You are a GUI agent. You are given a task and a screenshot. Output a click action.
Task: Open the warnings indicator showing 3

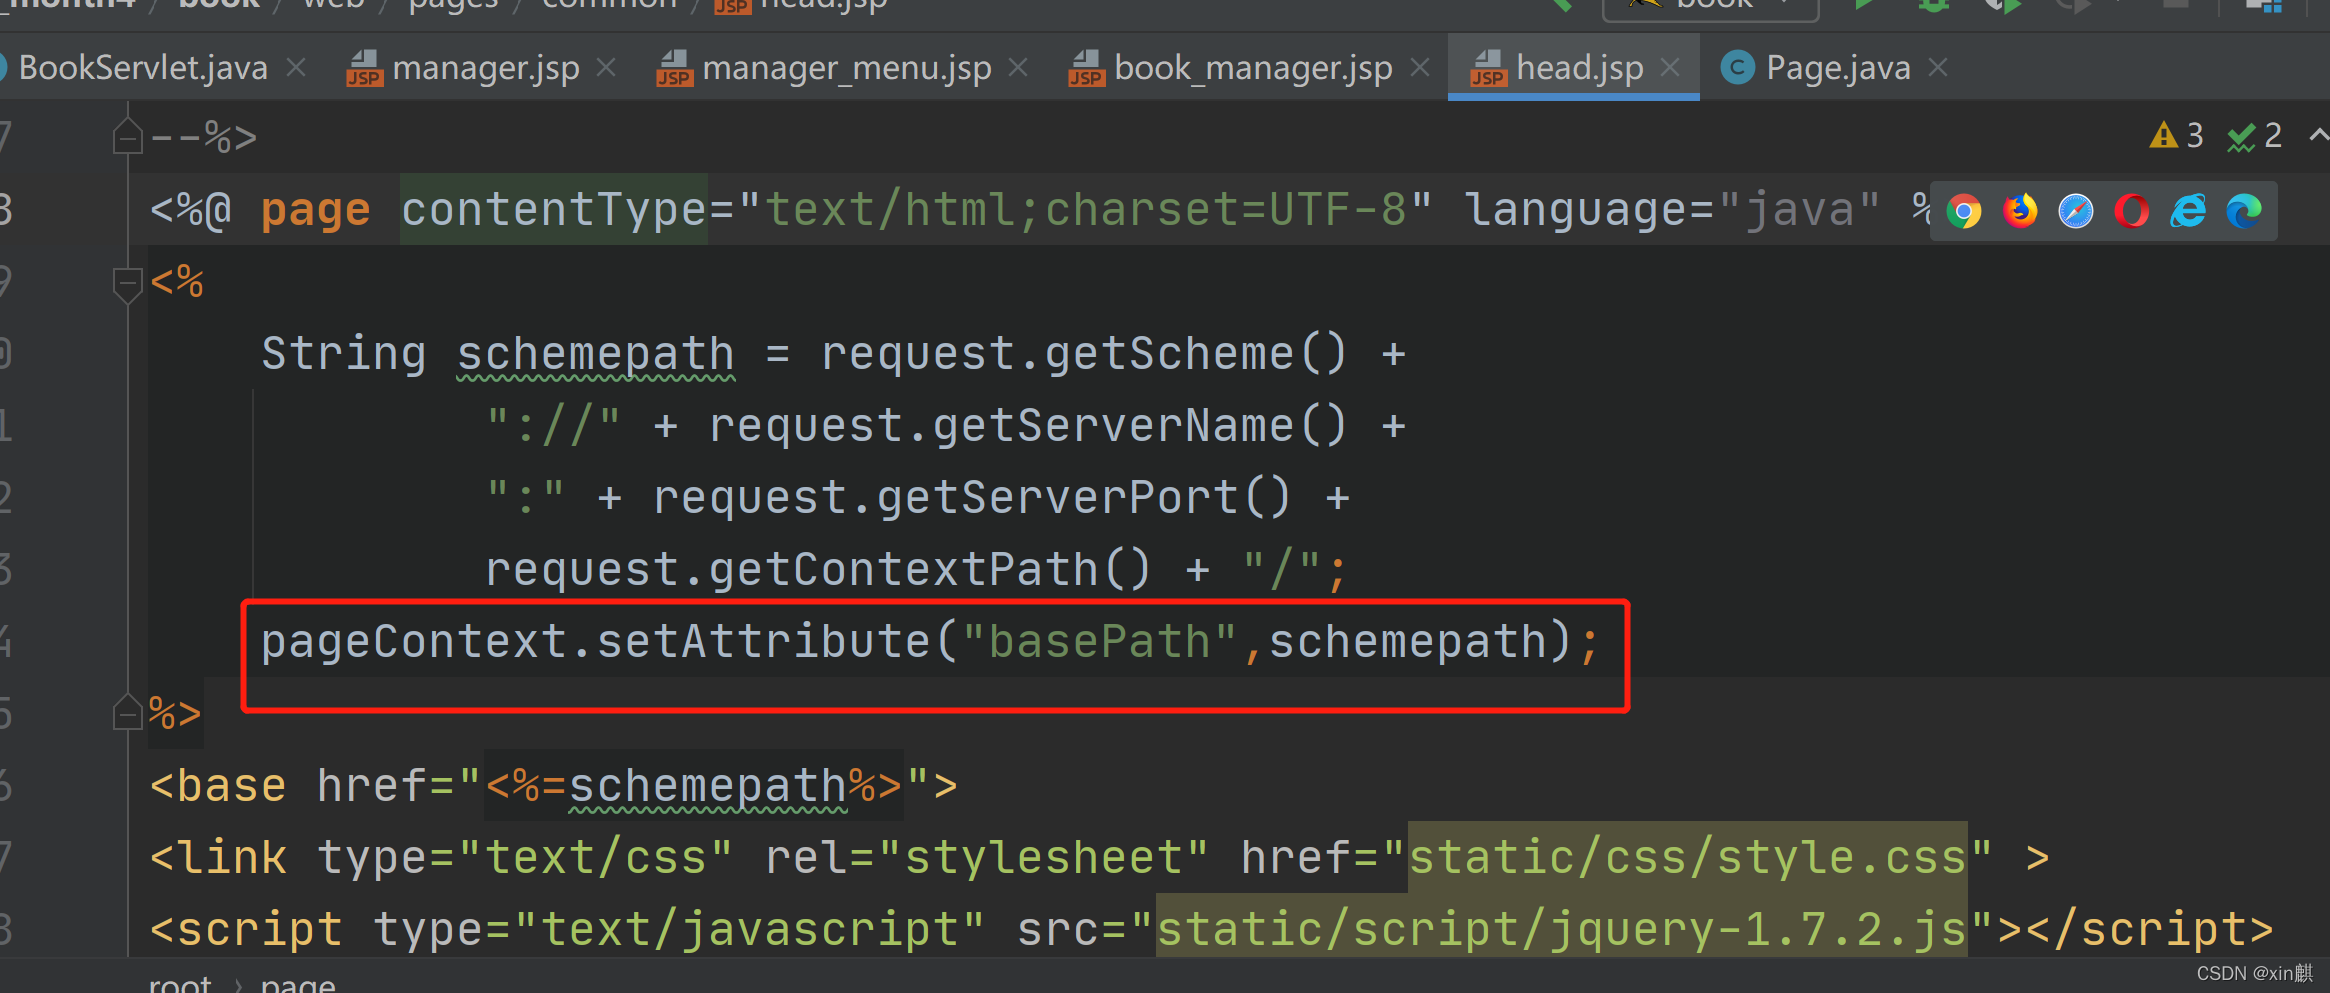click(2177, 135)
